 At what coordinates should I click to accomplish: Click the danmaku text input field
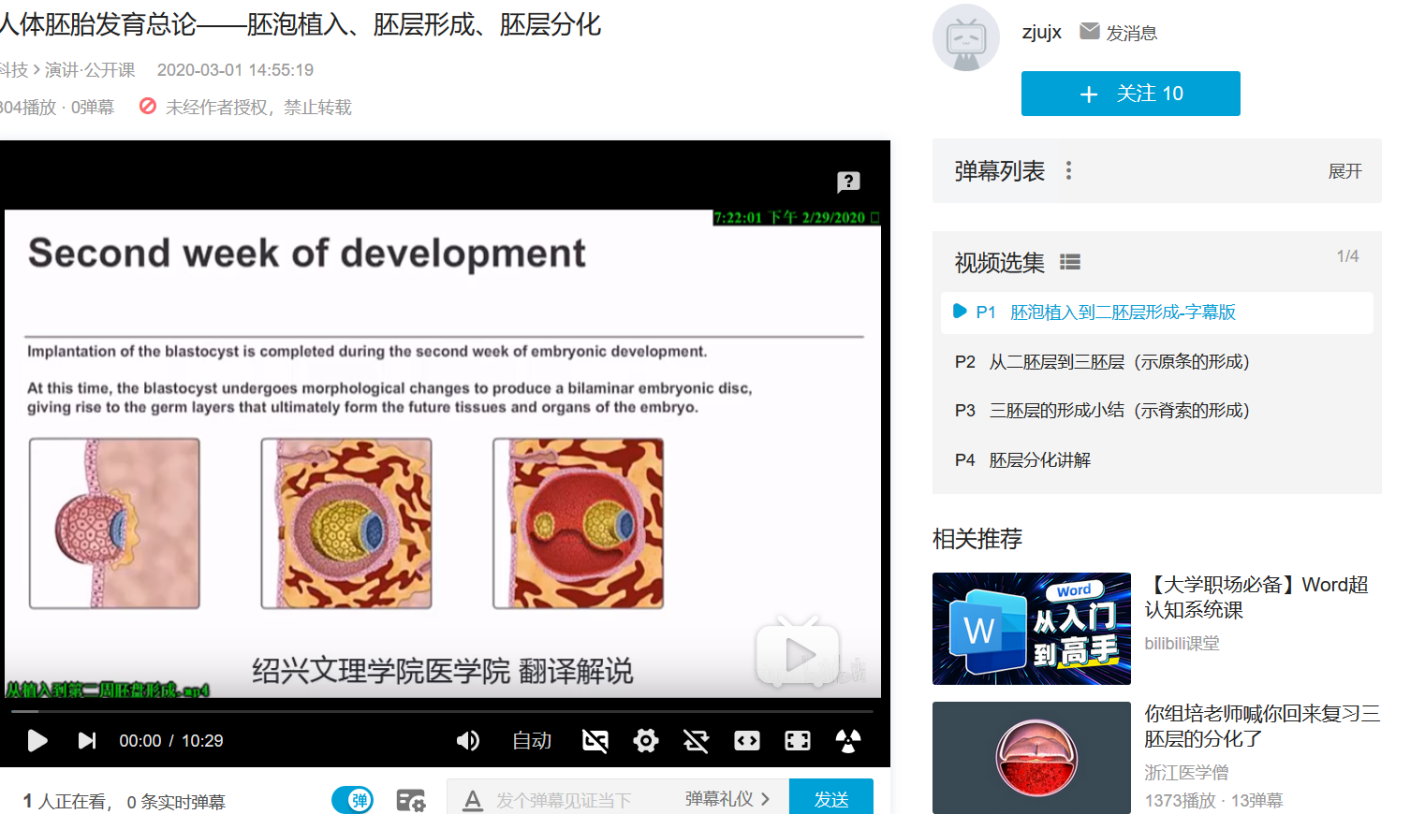(570, 800)
